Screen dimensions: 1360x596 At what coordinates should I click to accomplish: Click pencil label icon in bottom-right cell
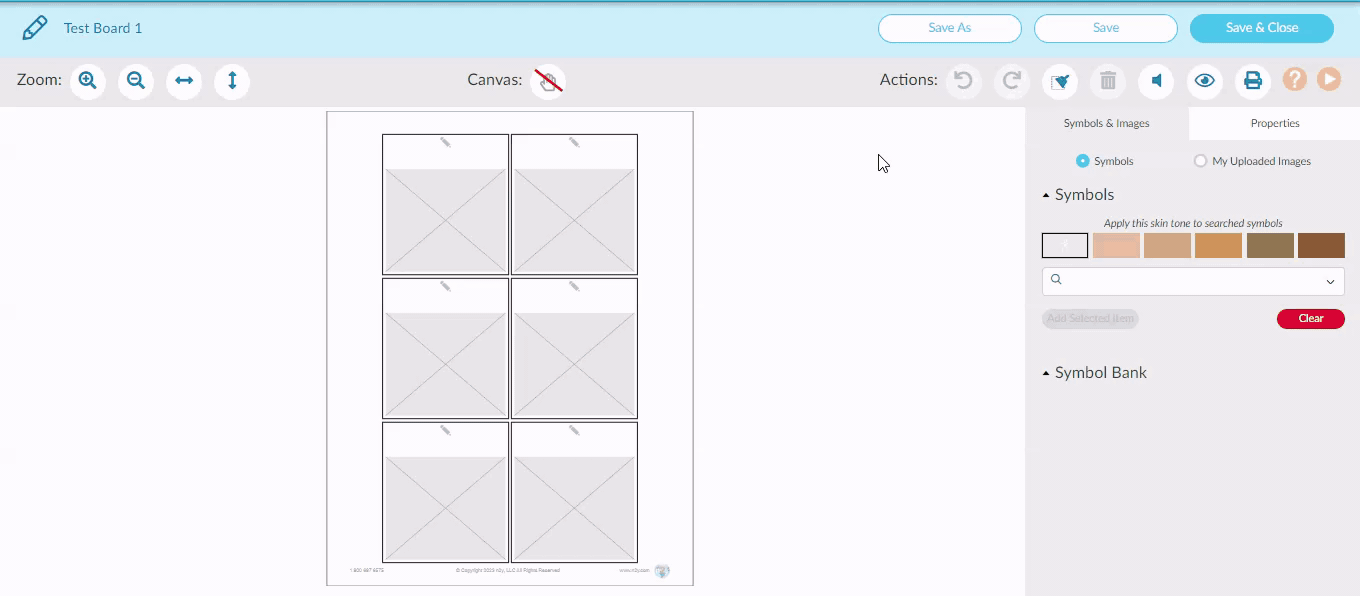[574, 431]
